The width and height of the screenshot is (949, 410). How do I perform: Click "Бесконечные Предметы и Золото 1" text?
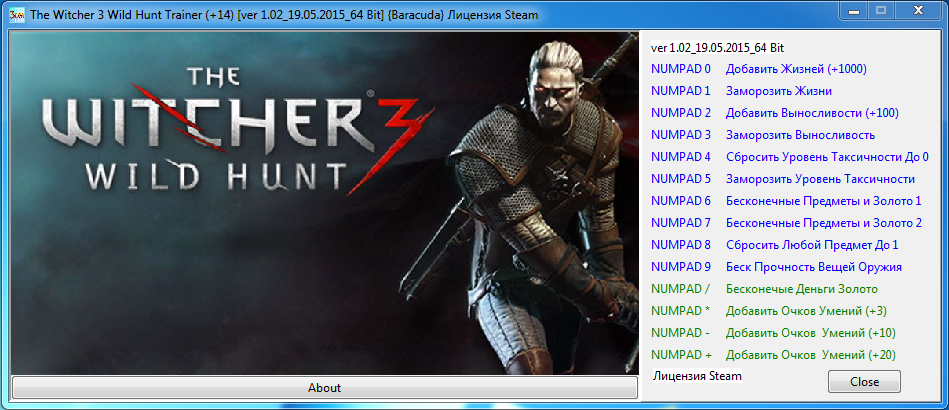point(824,201)
